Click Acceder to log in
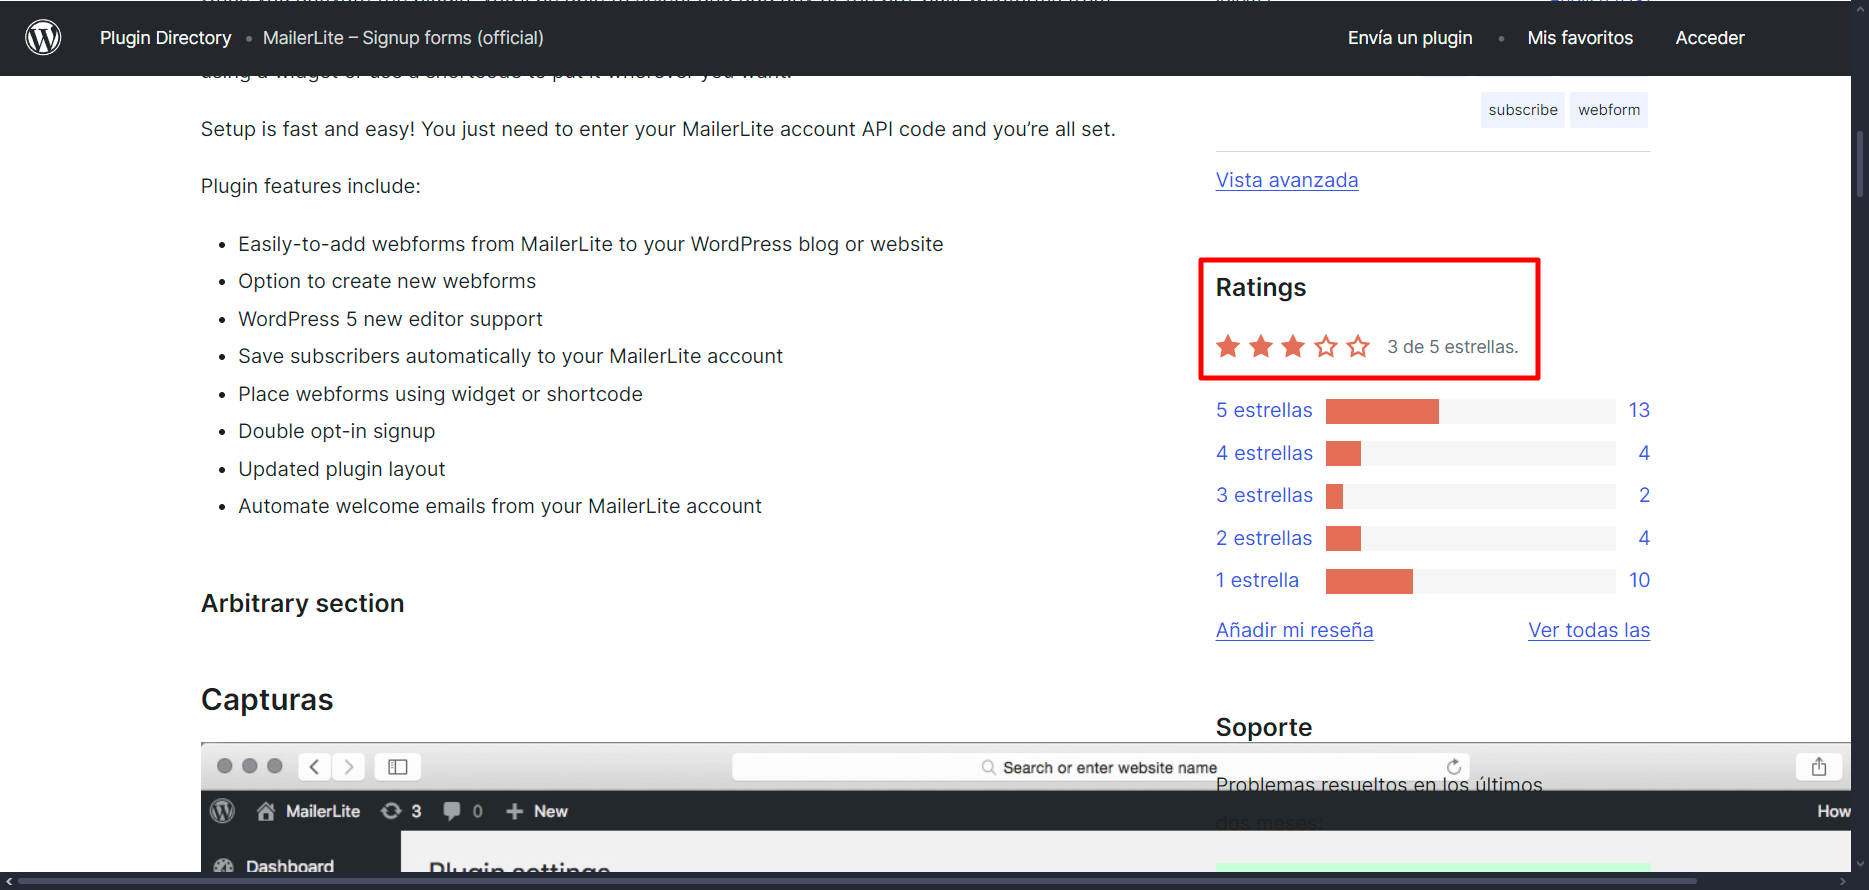Viewport: 1869px width, 890px height. (1710, 38)
